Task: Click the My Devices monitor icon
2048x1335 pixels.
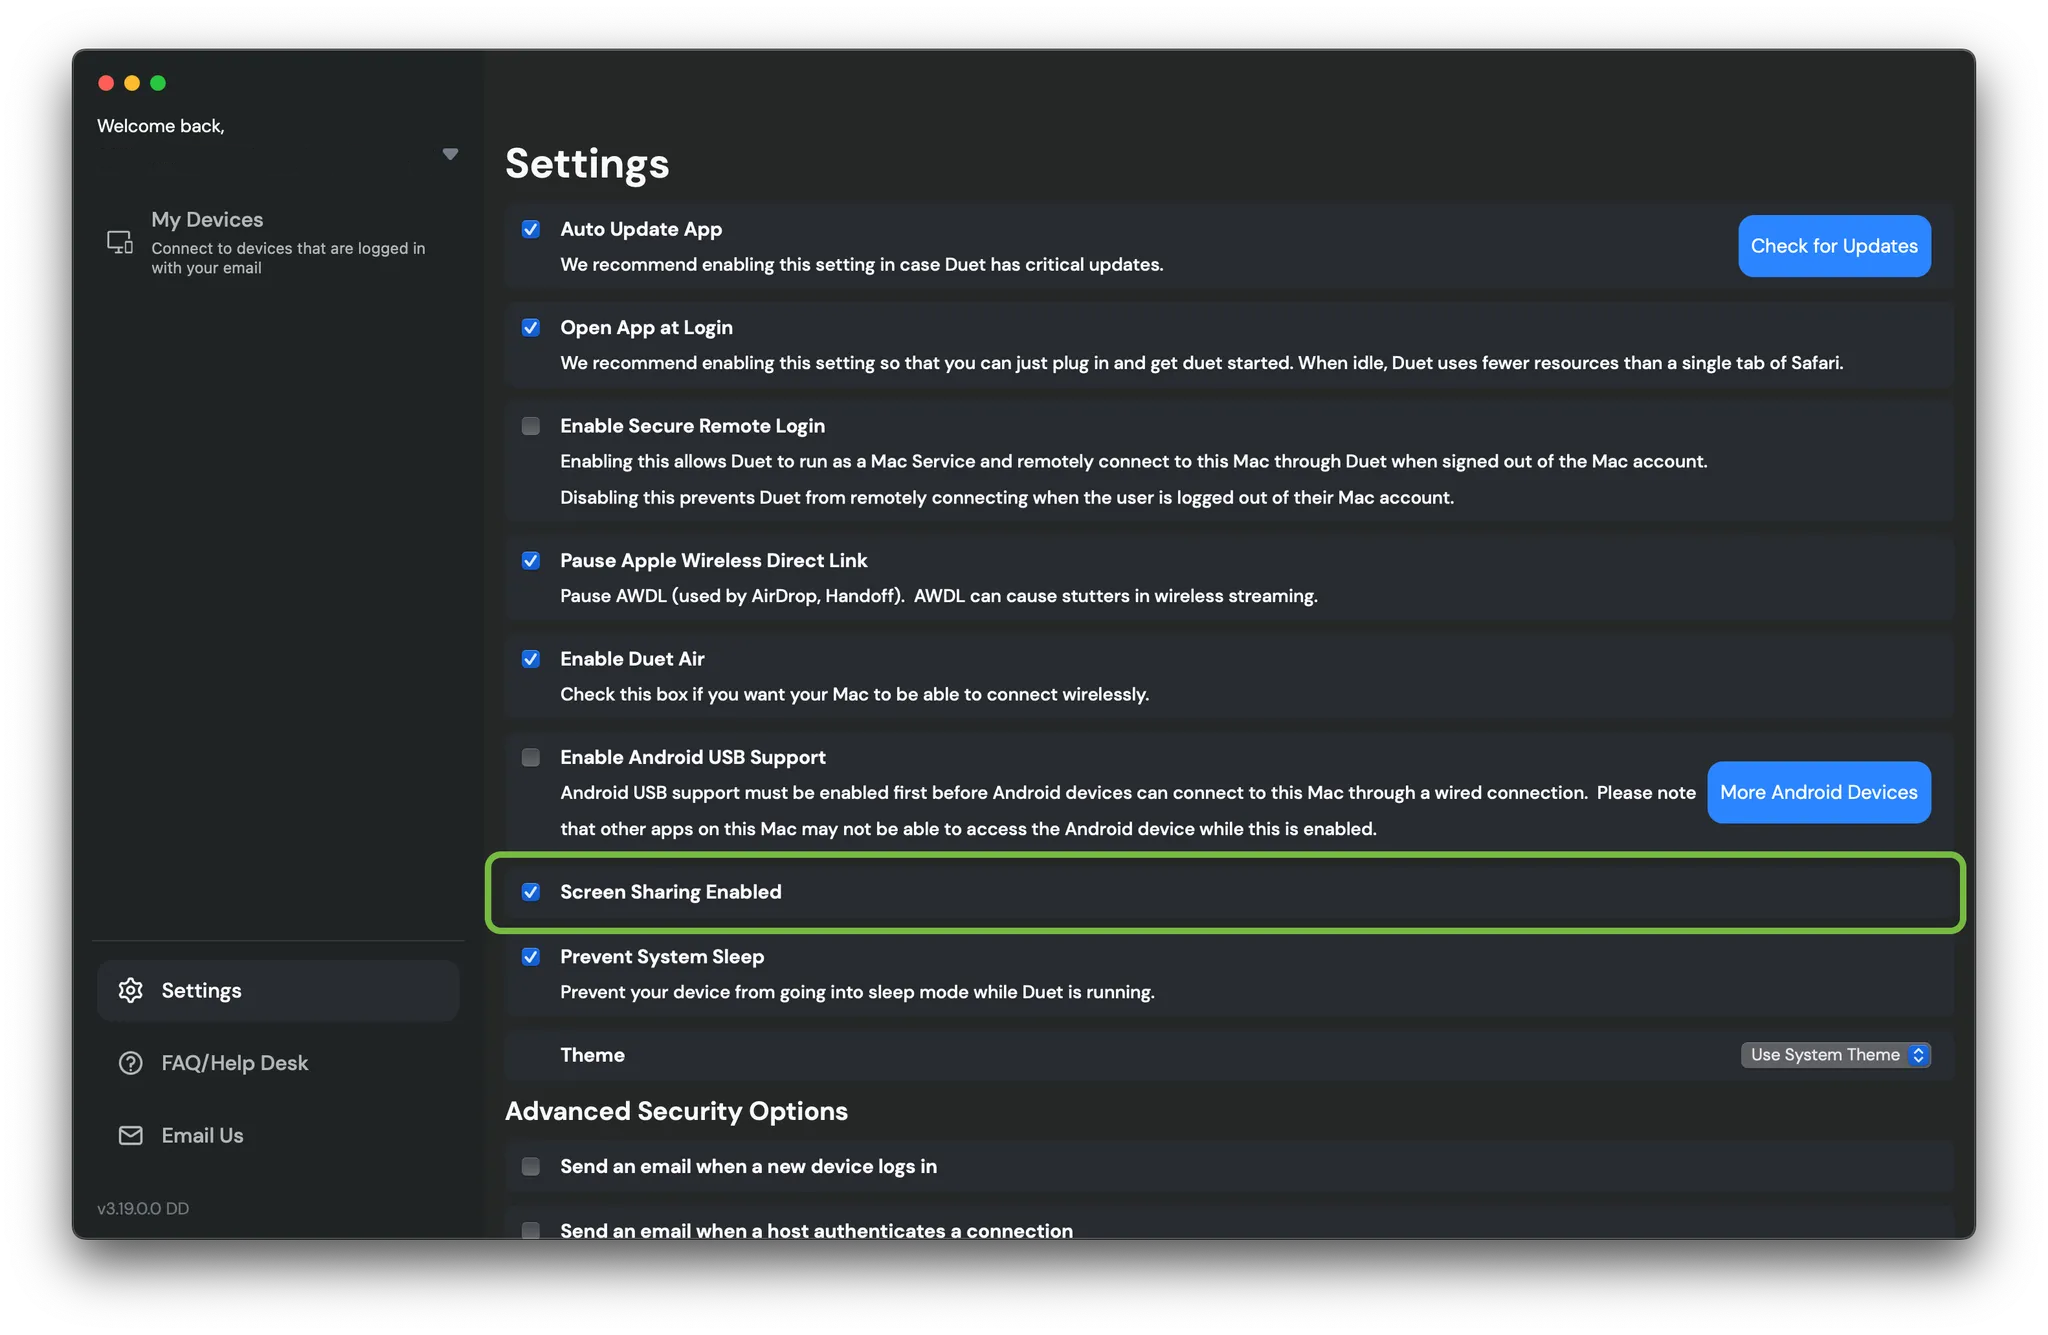Action: pyautogui.click(x=120, y=242)
